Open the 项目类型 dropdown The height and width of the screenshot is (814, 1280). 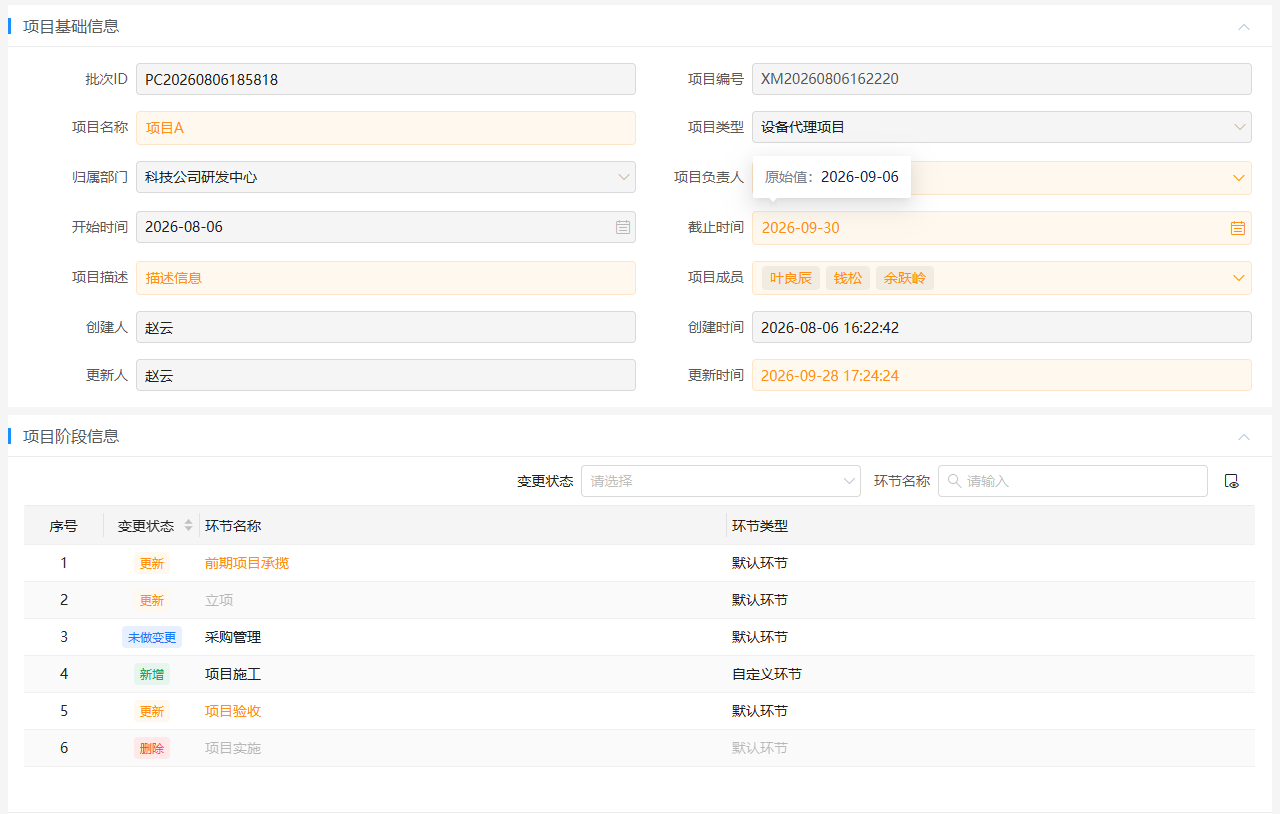pos(1001,127)
